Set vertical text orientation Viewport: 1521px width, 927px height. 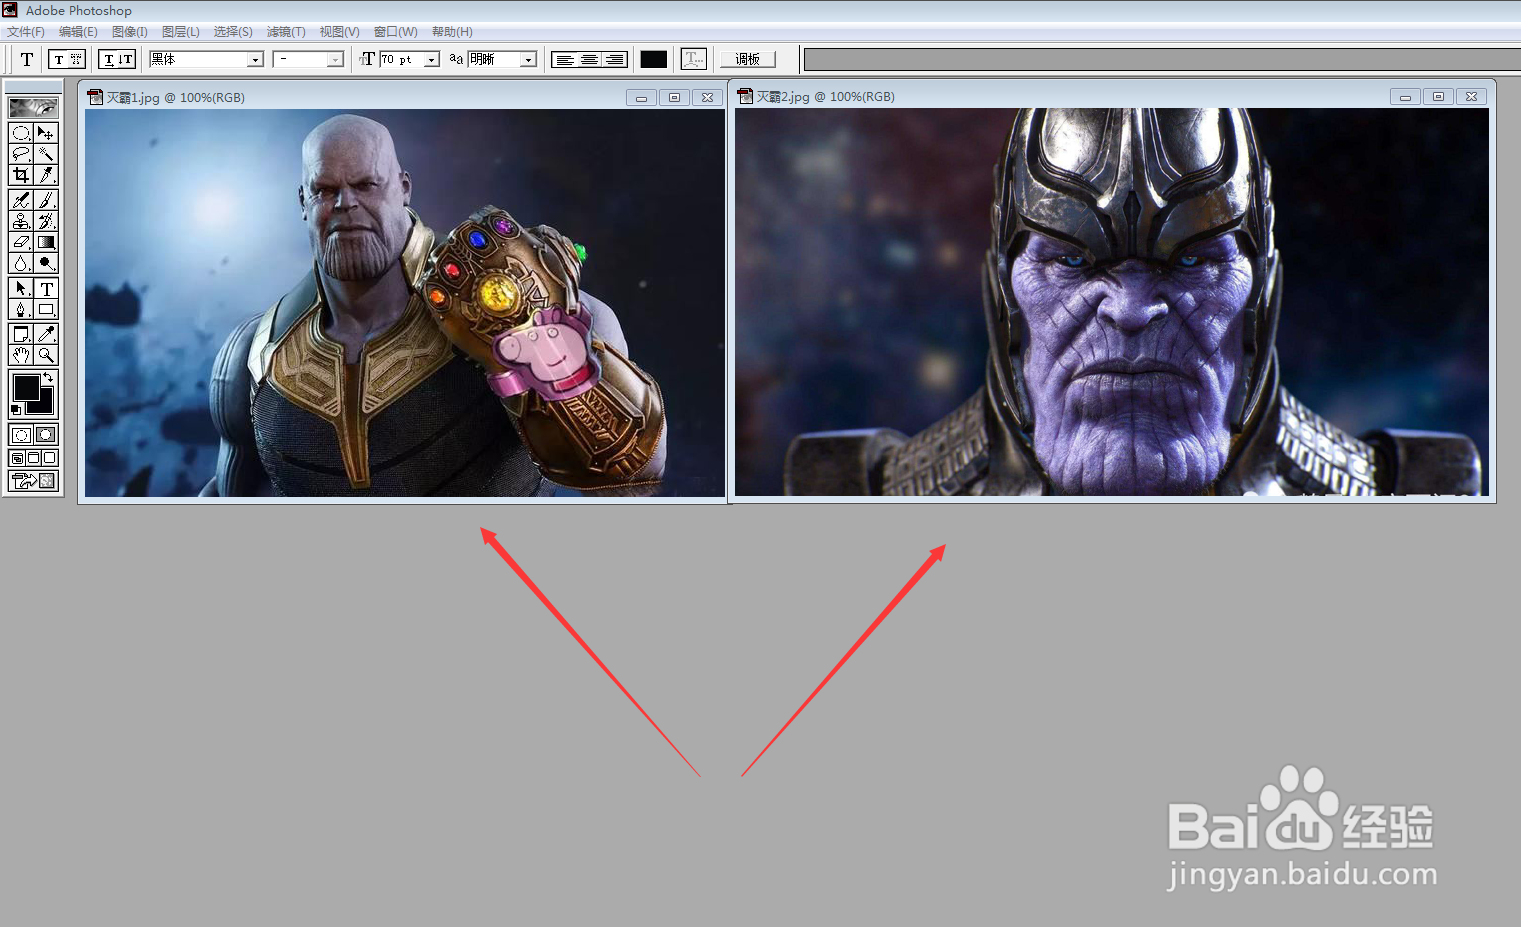pos(126,59)
